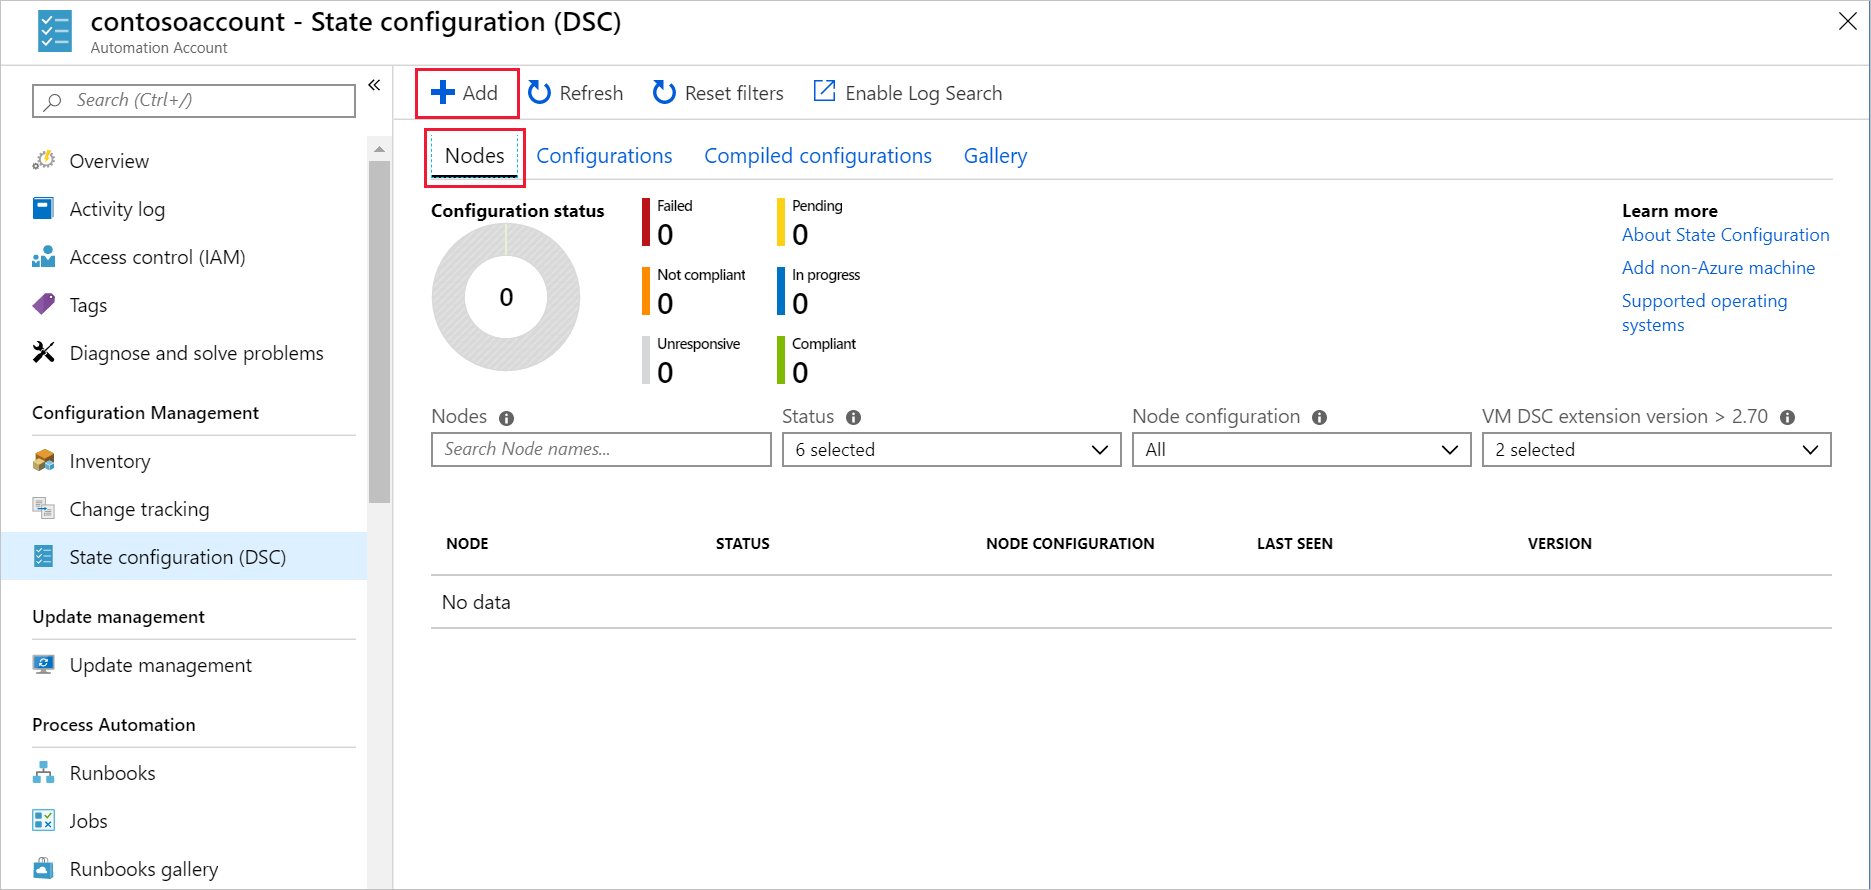The height and width of the screenshot is (890, 1871).
Task: Open the Node configuration All dropdown
Action: (x=1301, y=449)
